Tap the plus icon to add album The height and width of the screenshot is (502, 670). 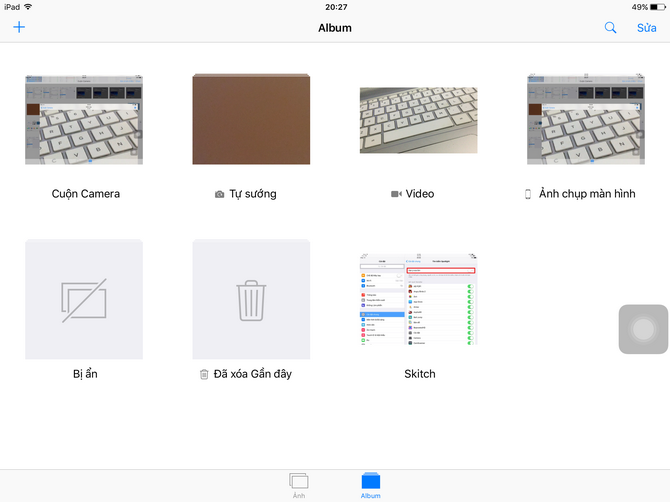19,27
